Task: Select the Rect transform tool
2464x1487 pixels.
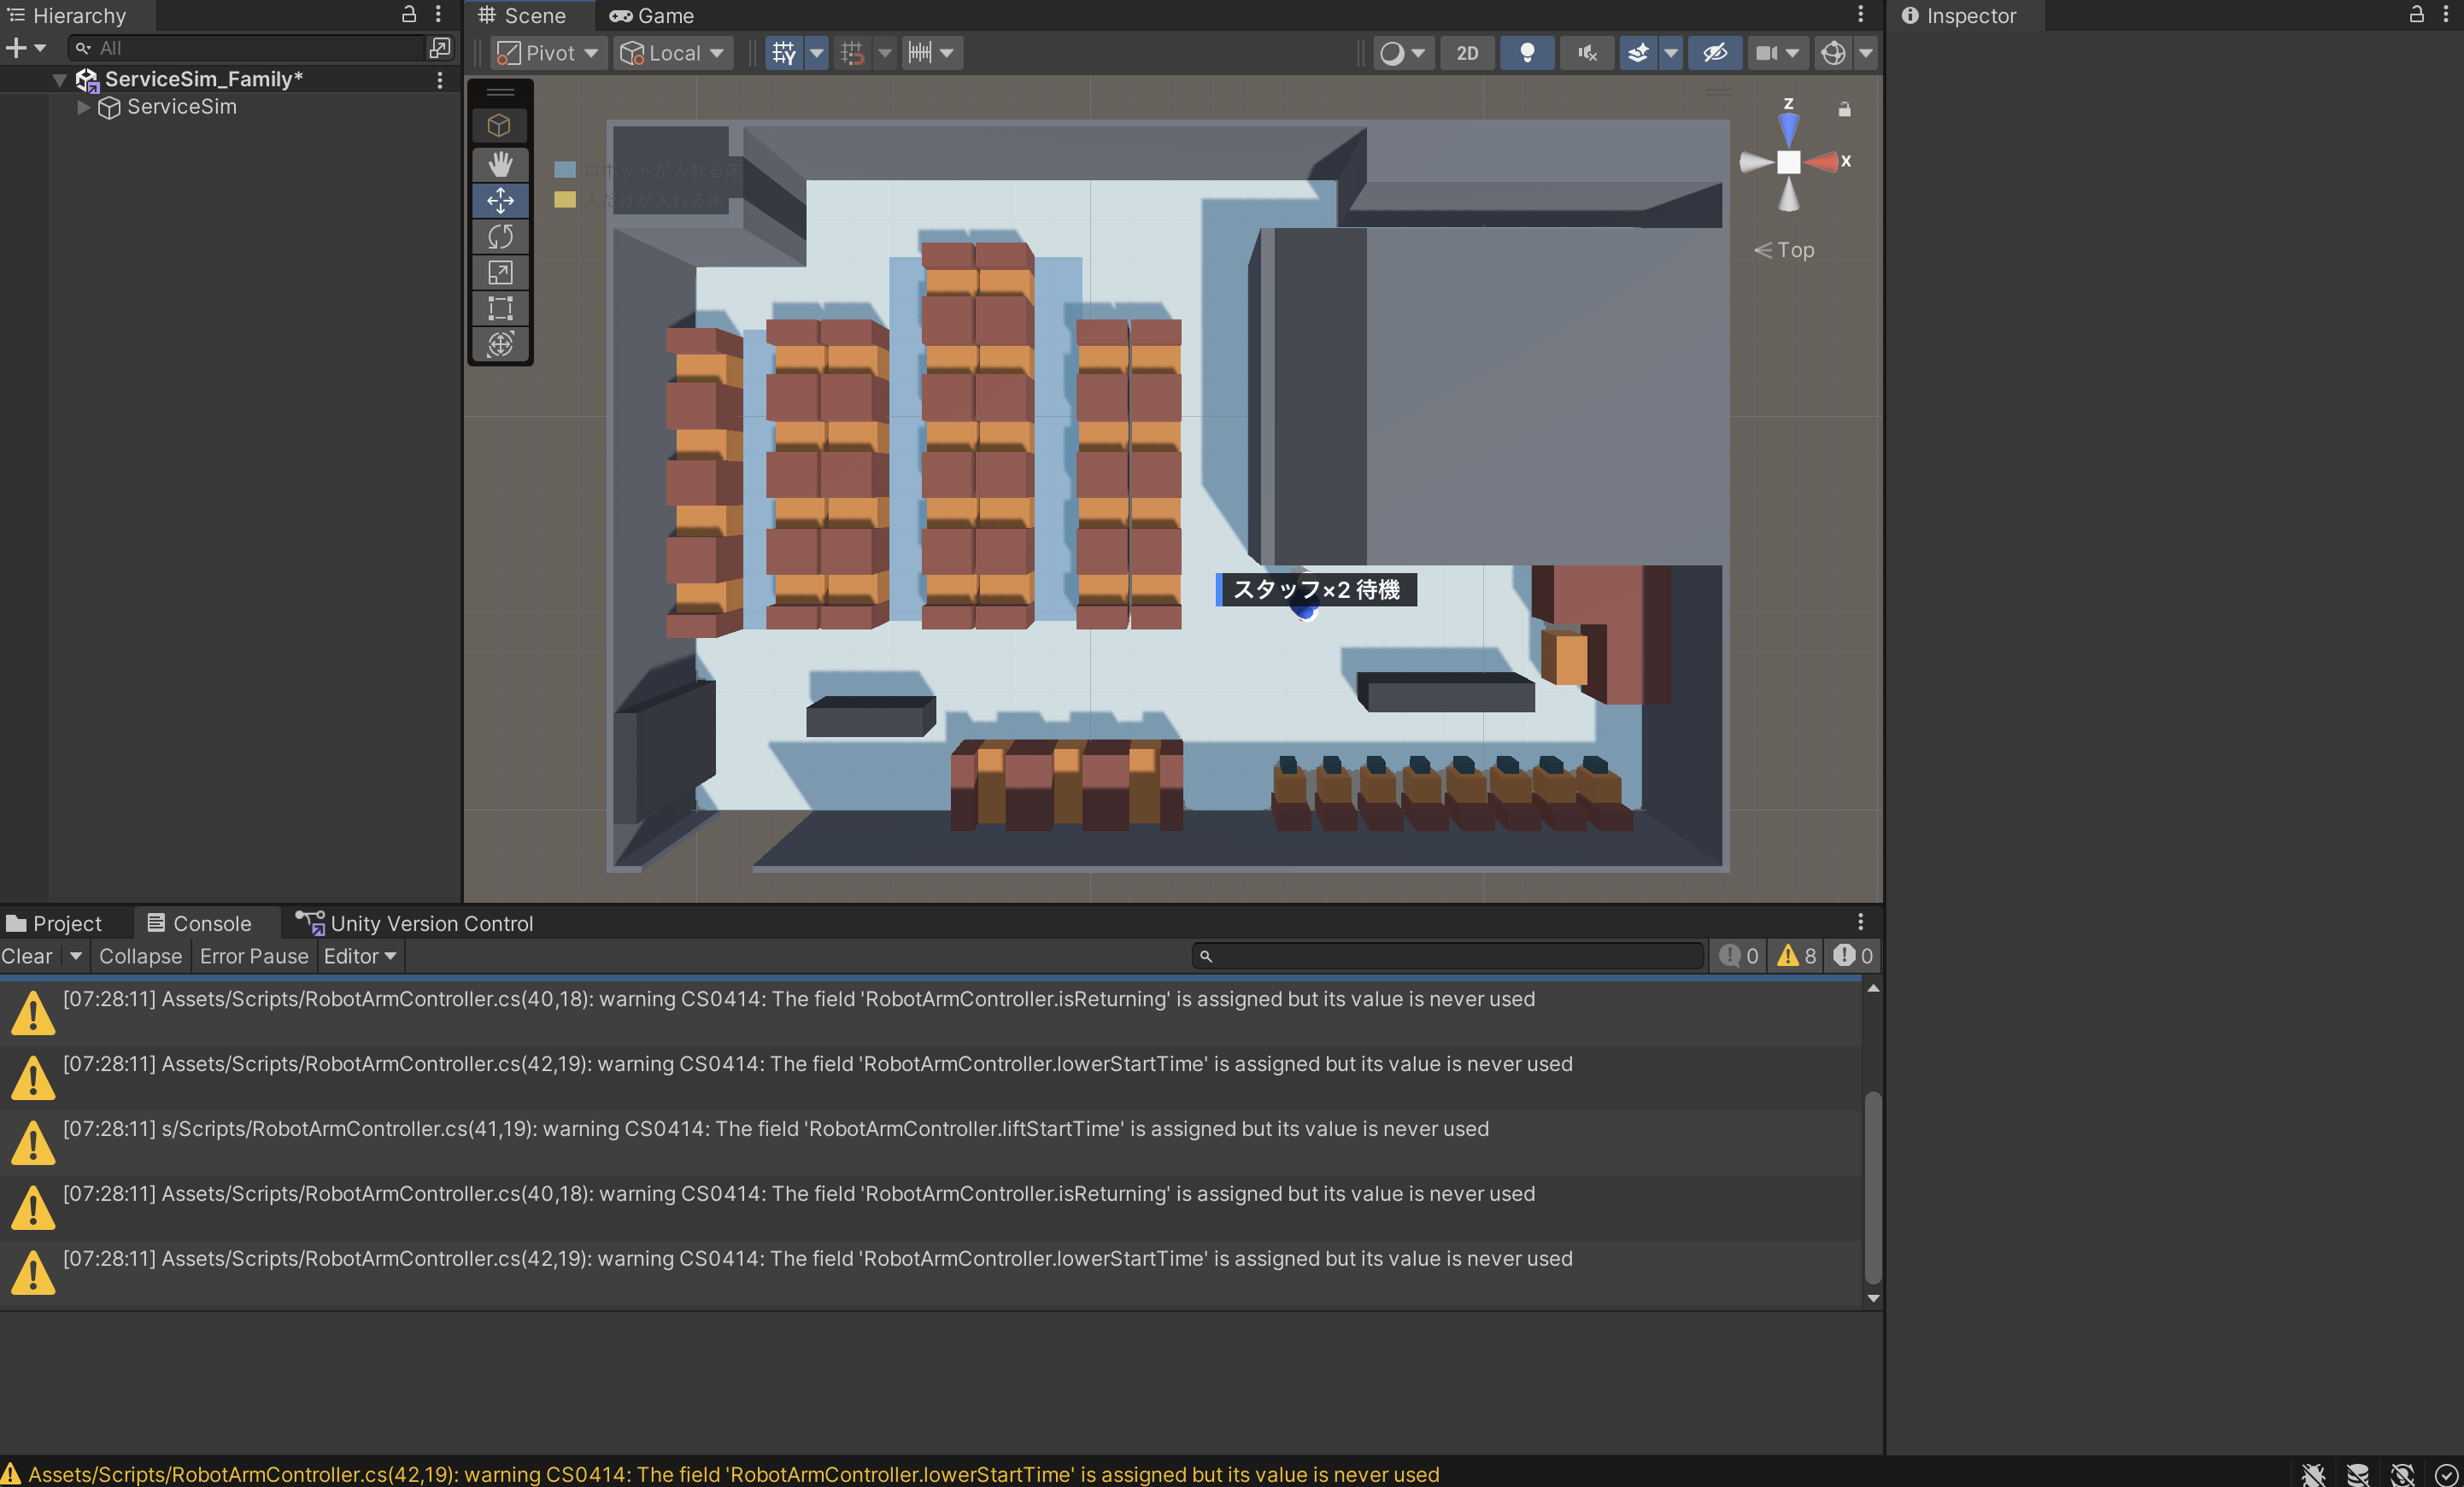Action: [500, 308]
